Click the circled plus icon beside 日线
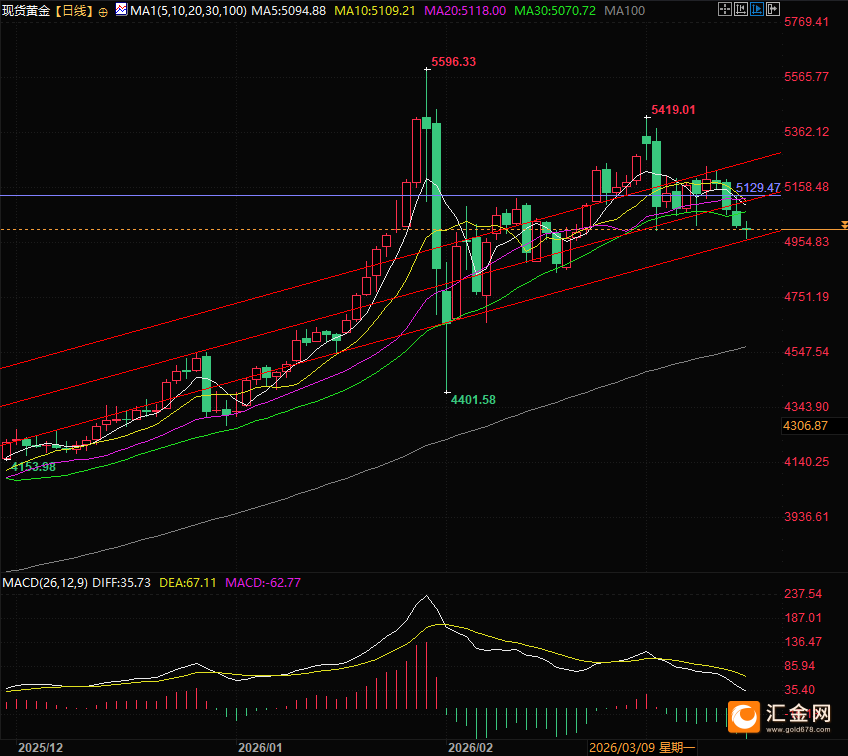848x756 pixels. click(103, 12)
